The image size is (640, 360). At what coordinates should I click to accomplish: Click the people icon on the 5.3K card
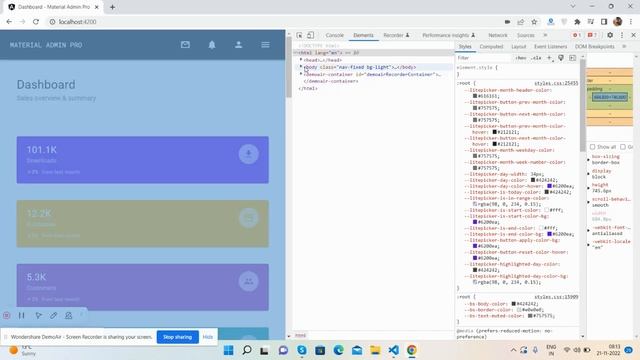coord(249,281)
